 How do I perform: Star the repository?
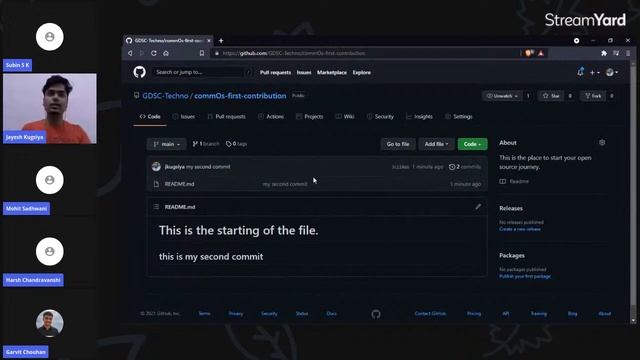[551, 96]
